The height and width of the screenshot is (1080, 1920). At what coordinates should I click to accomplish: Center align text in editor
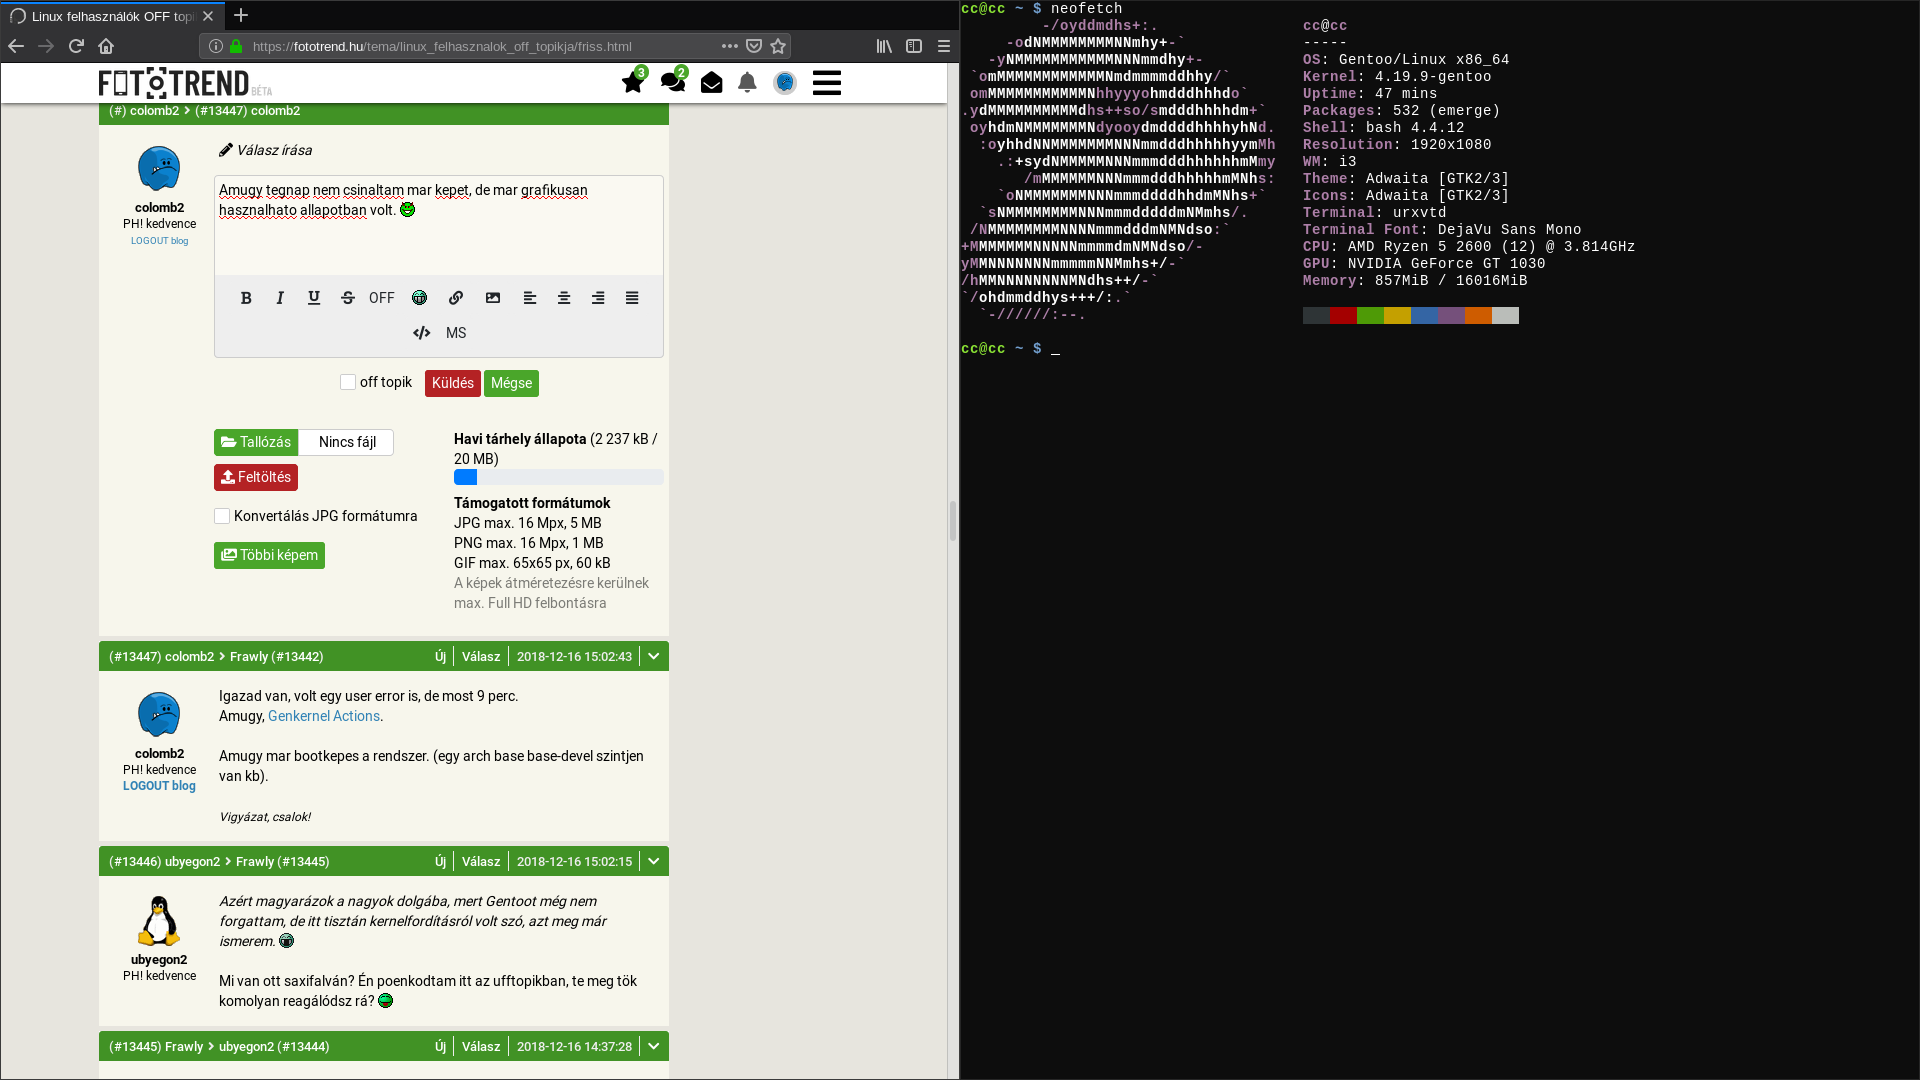564,298
